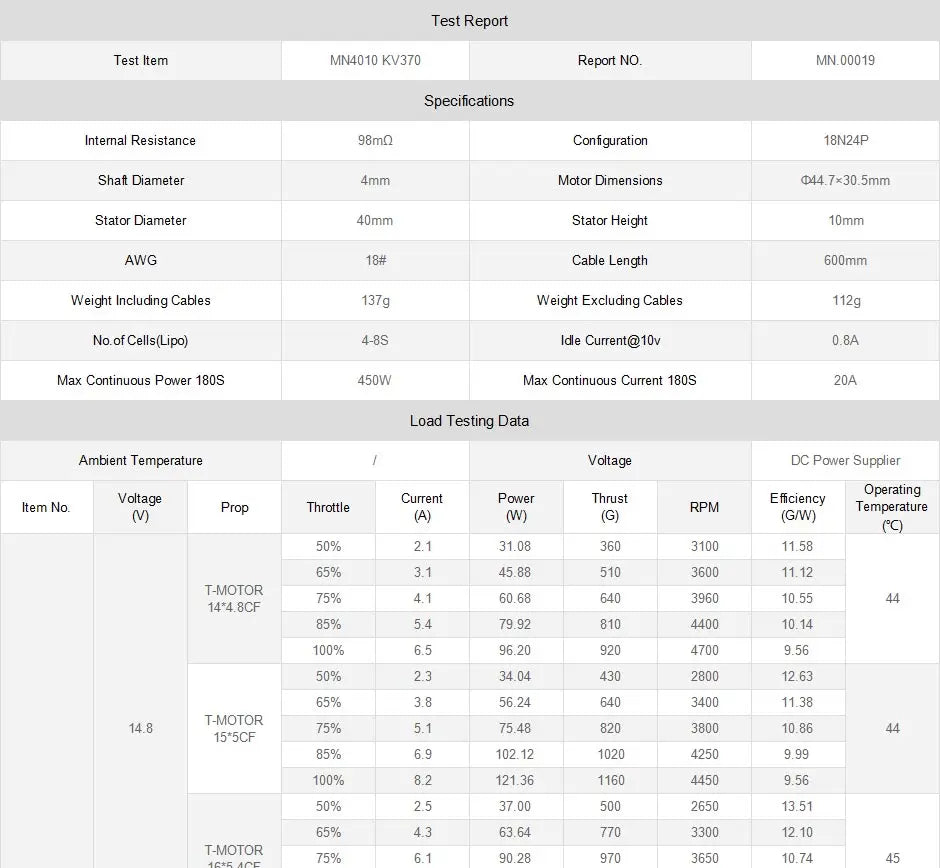The width and height of the screenshot is (940, 868).
Task: Click the Efficiency (G/W) column header
Action: point(797,507)
